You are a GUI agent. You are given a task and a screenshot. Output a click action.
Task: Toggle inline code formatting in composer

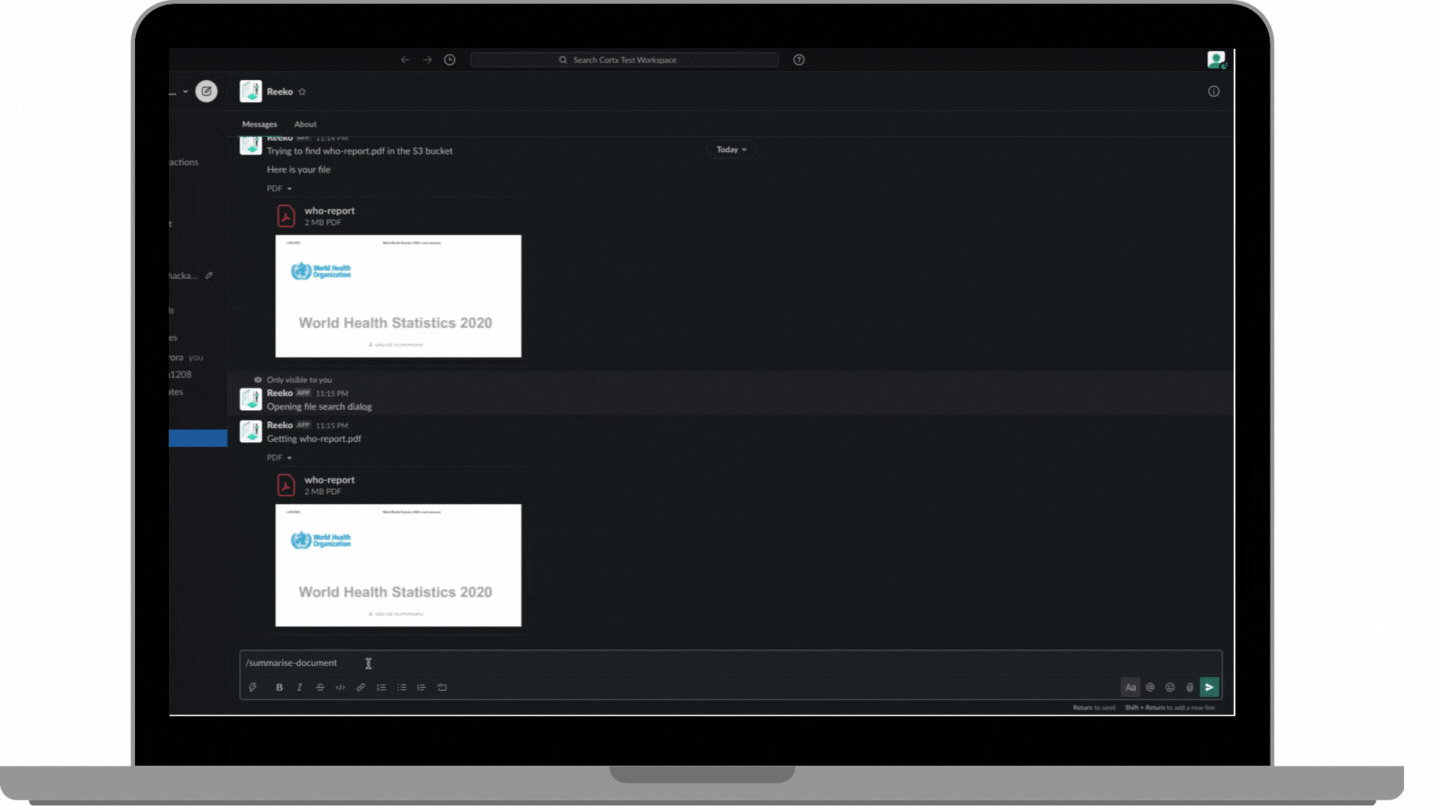(340, 688)
